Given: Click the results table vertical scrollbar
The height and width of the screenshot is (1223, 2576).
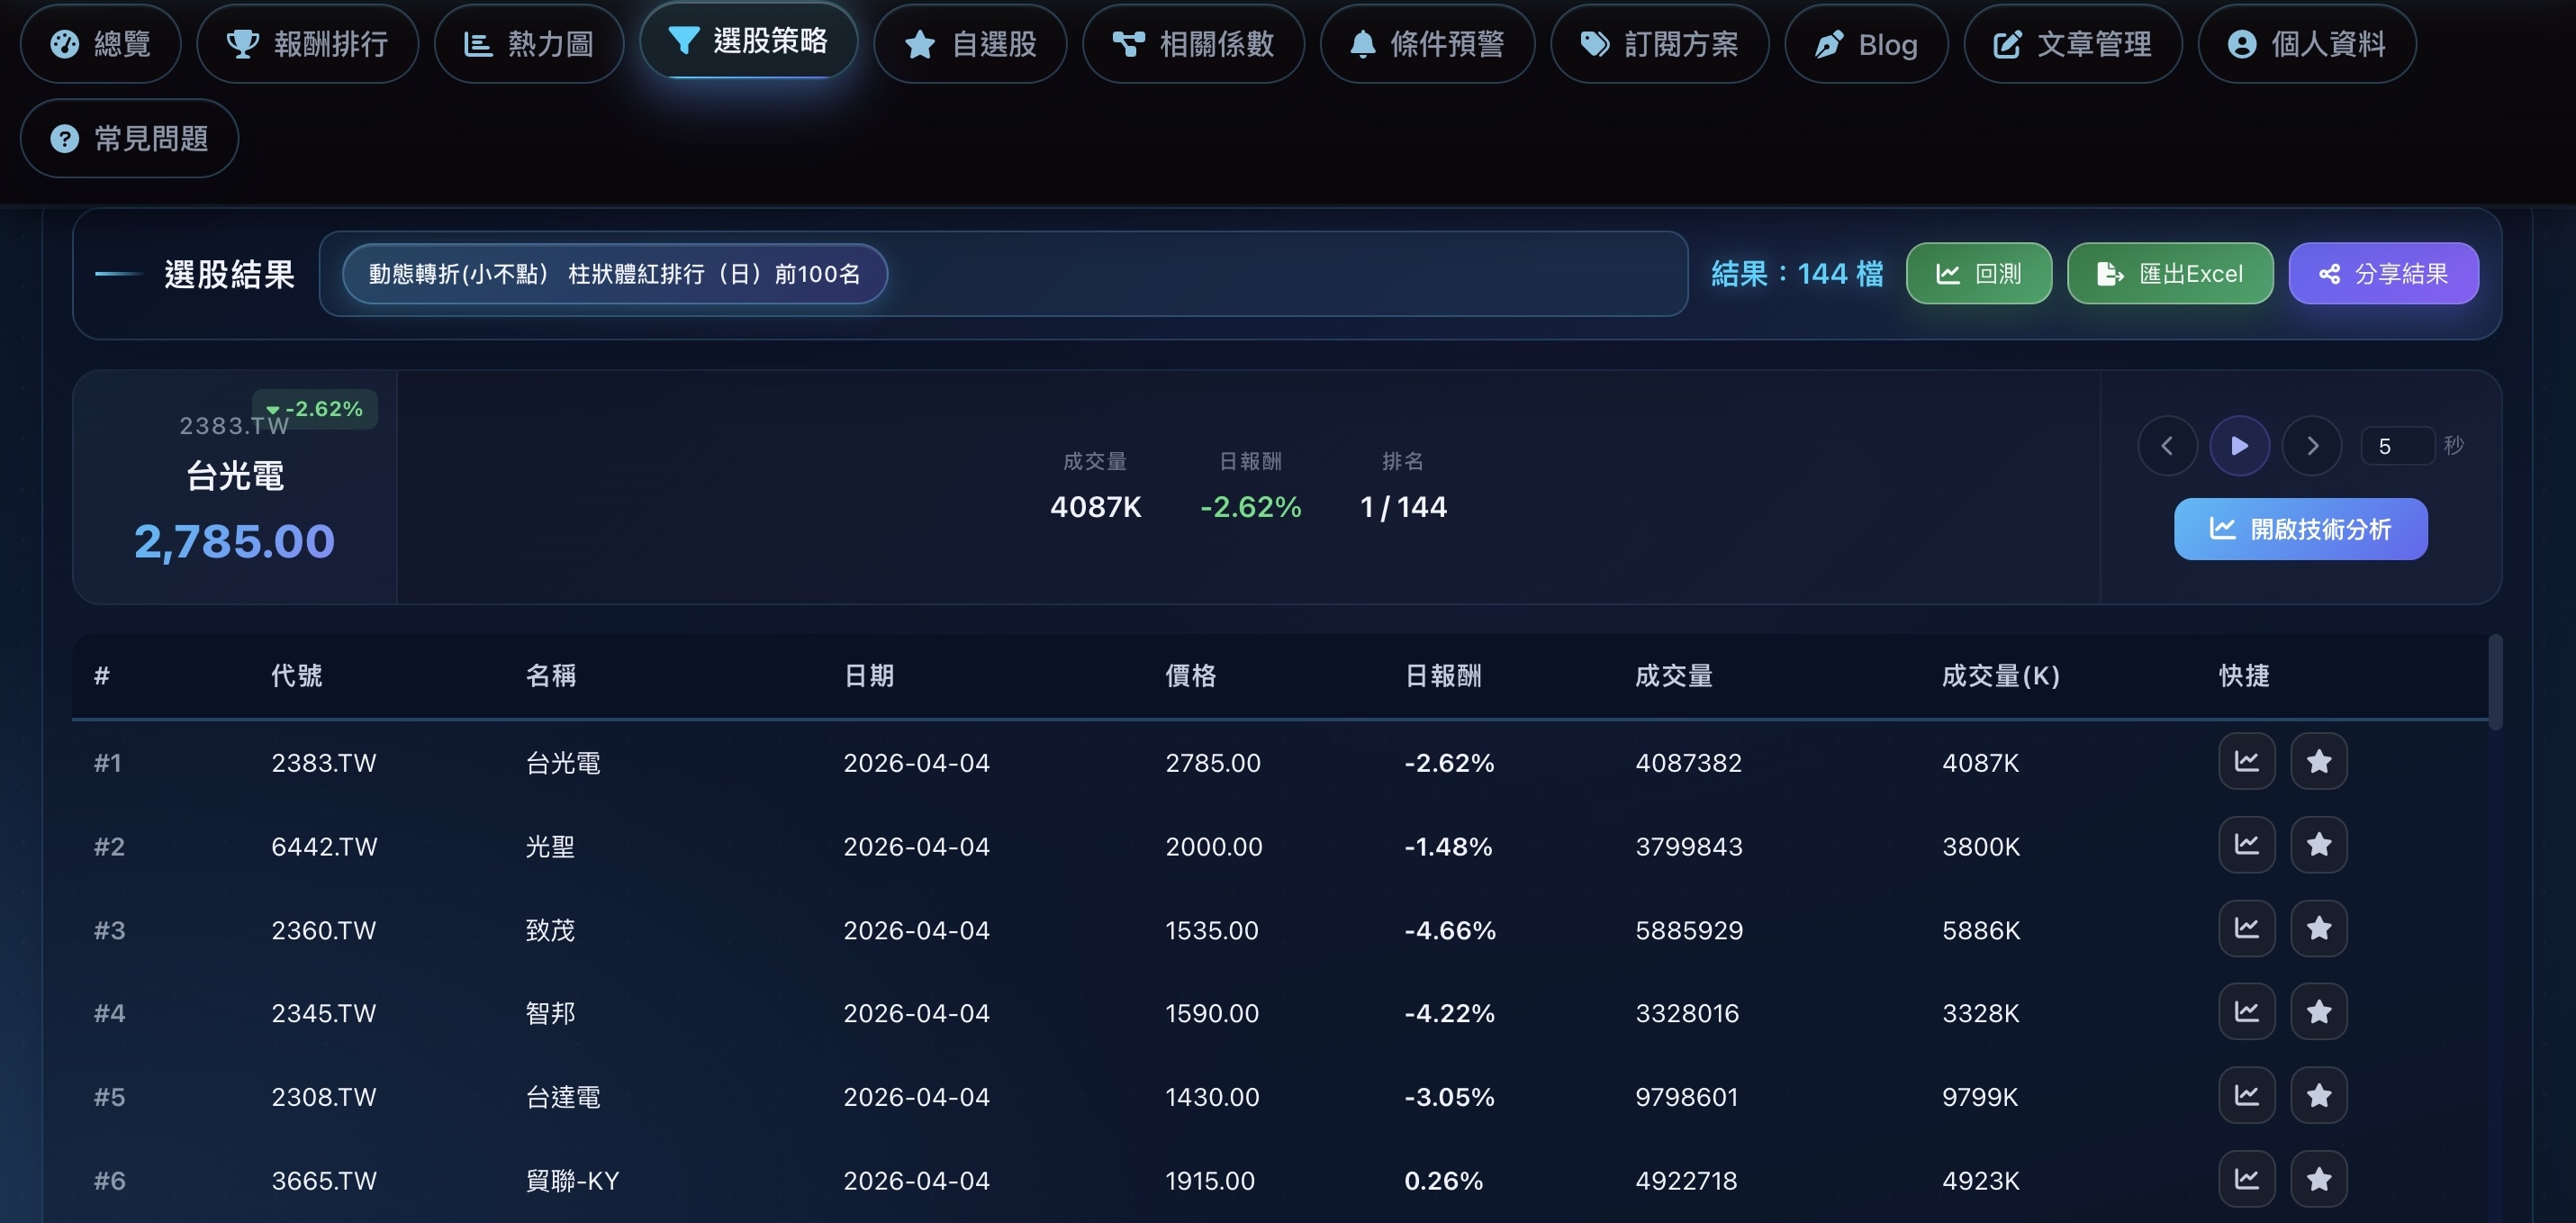Looking at the screenshot, I should tap(2495, 682).
